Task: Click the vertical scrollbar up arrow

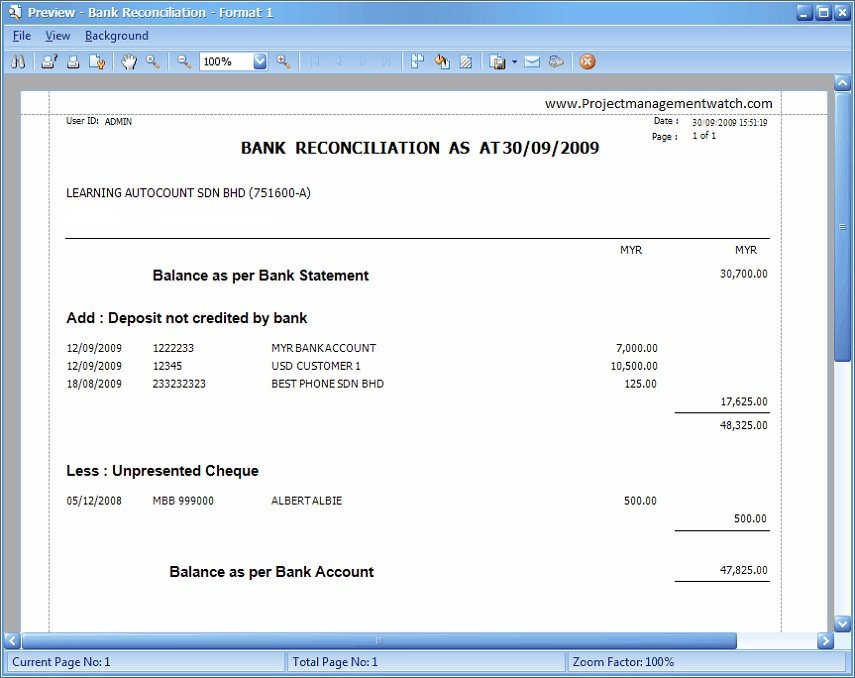Action: pyautogui.click(x=842, y=83)
